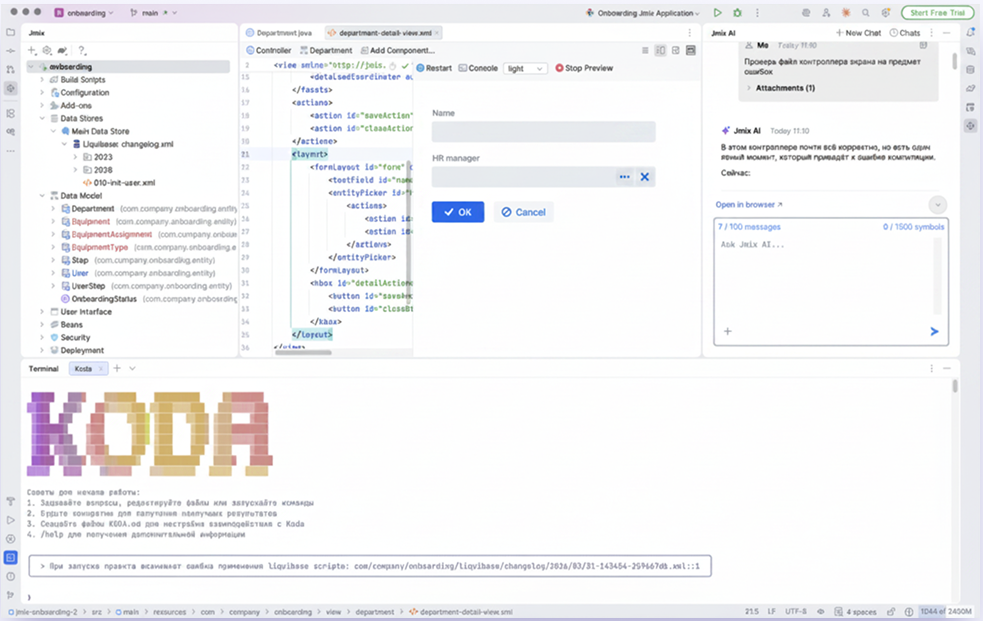Click the blue OK button
Viewport: 983px width, 621px height.
pos(458,212)
